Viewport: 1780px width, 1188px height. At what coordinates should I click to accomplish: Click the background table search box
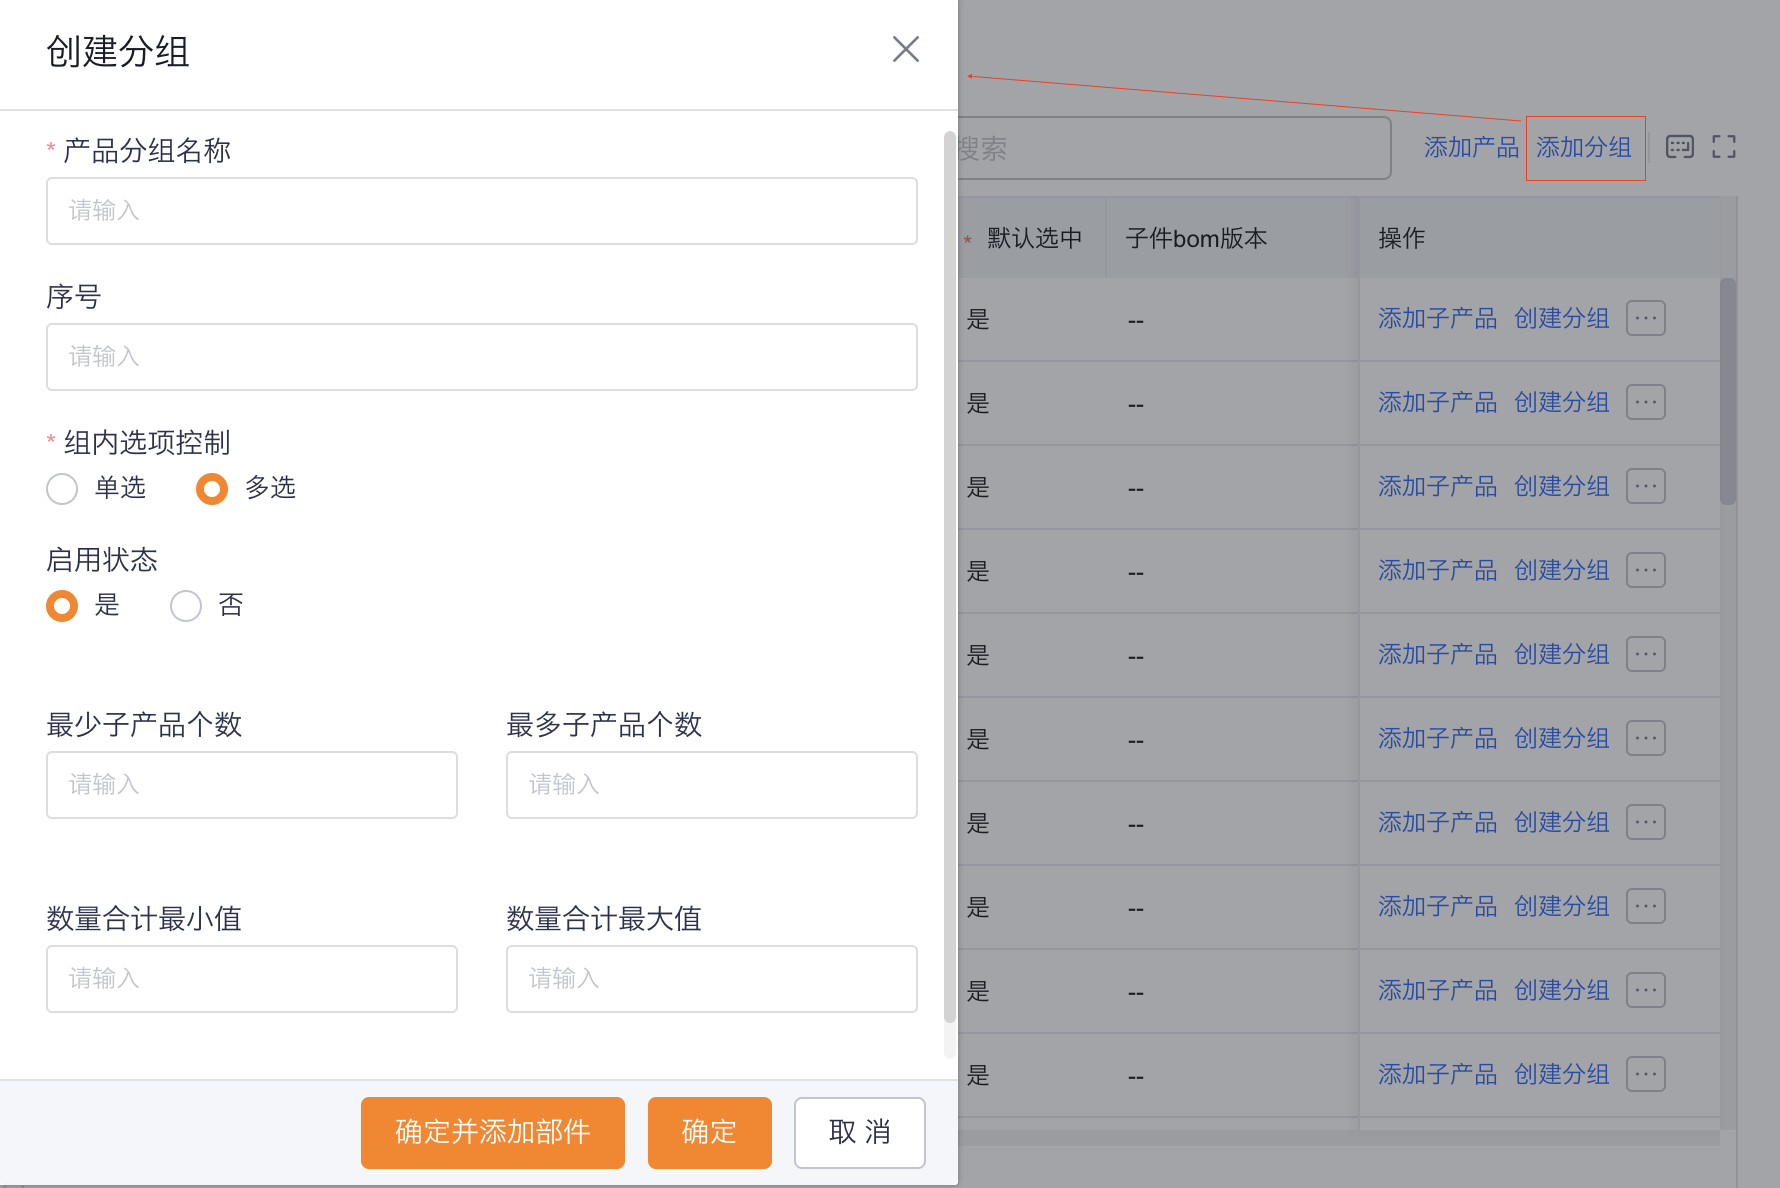[1174, 148]
